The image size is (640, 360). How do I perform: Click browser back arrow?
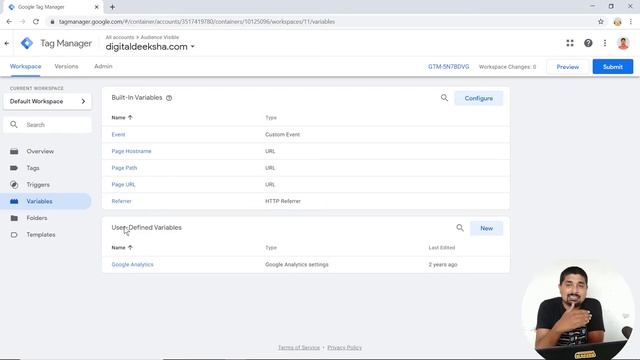tap(9, 22)
